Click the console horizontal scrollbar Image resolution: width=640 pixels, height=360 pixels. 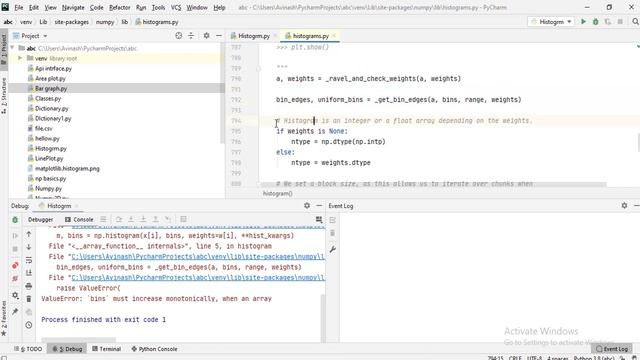(78, 340)
